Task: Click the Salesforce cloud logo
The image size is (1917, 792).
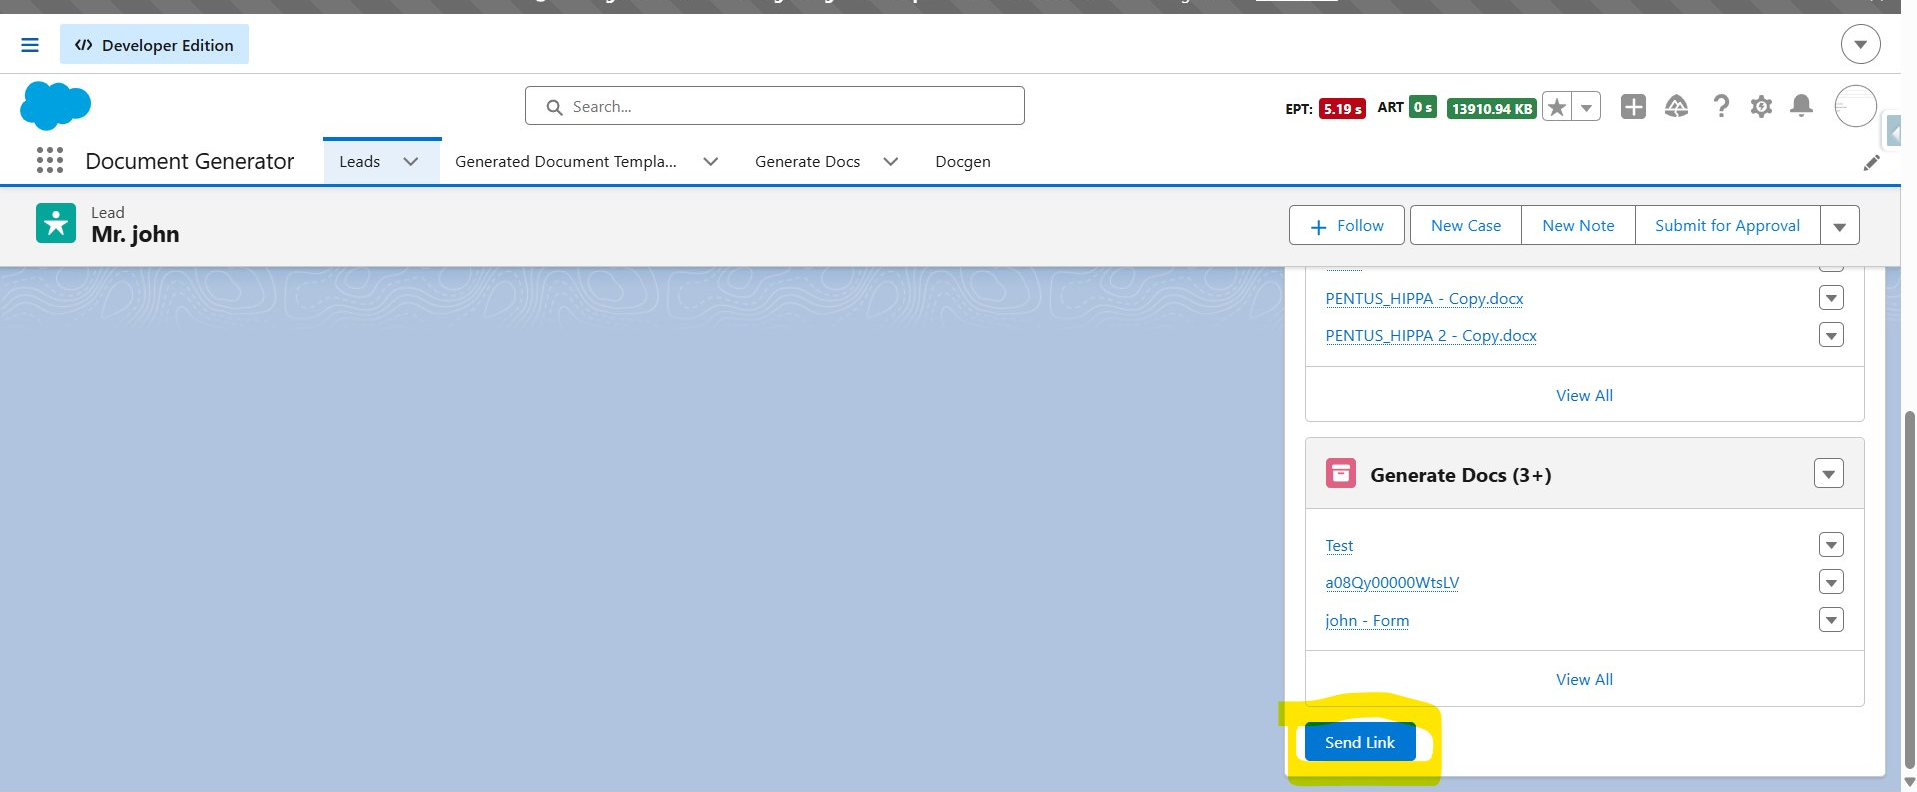Action: [55, 105]
